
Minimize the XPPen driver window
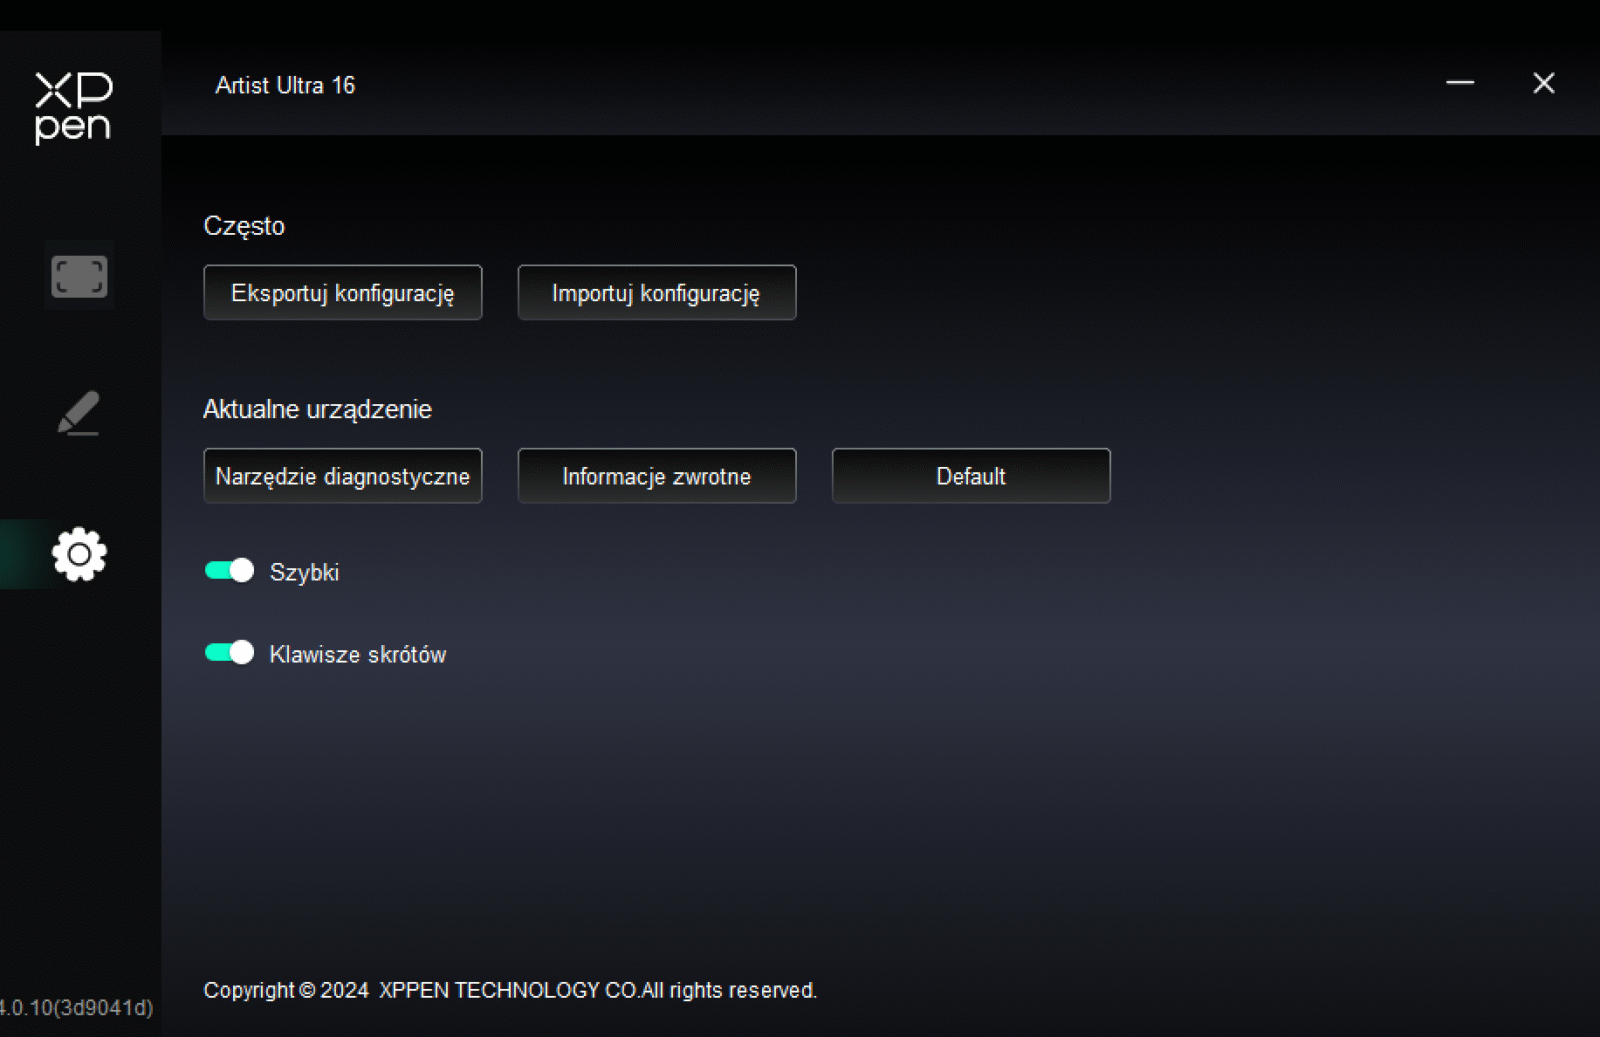(1460, 83)
